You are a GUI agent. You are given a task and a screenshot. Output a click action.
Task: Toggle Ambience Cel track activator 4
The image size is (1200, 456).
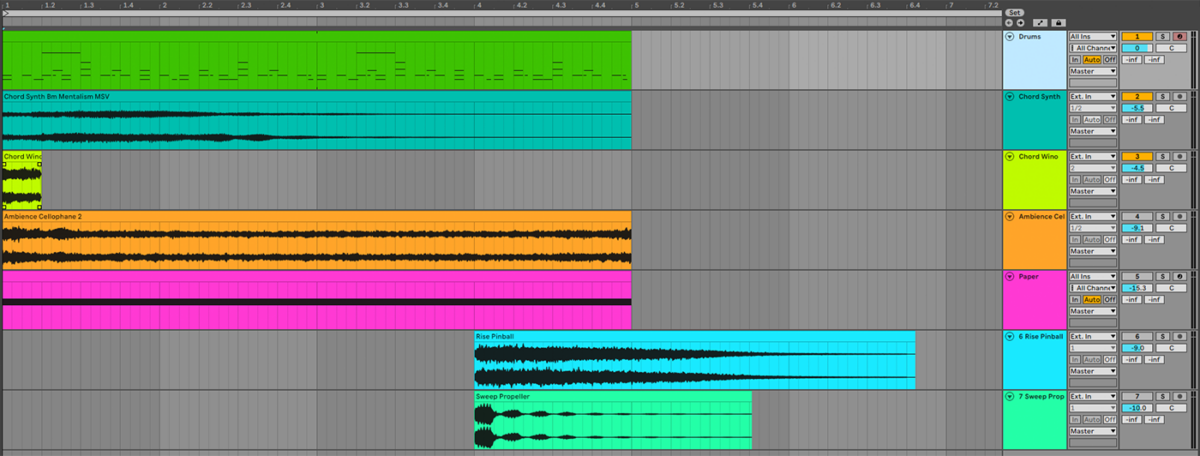click(1137, 216)
